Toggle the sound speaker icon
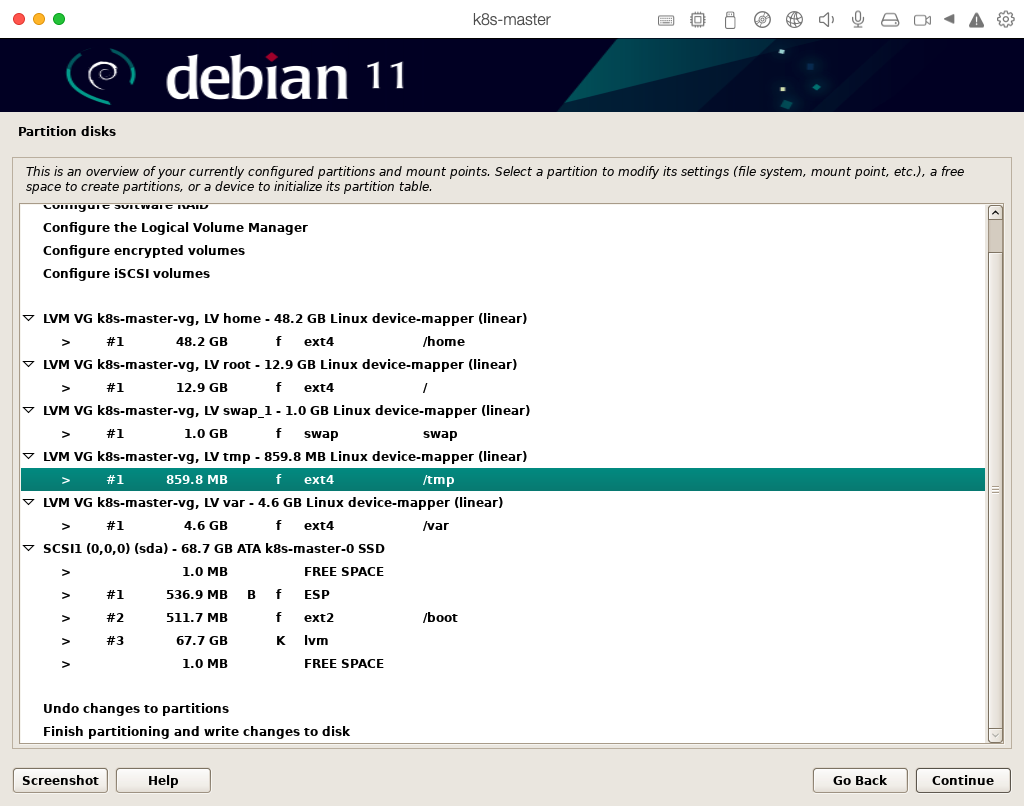This screenshot has width=1024, height=806. (x=826, y=20)
